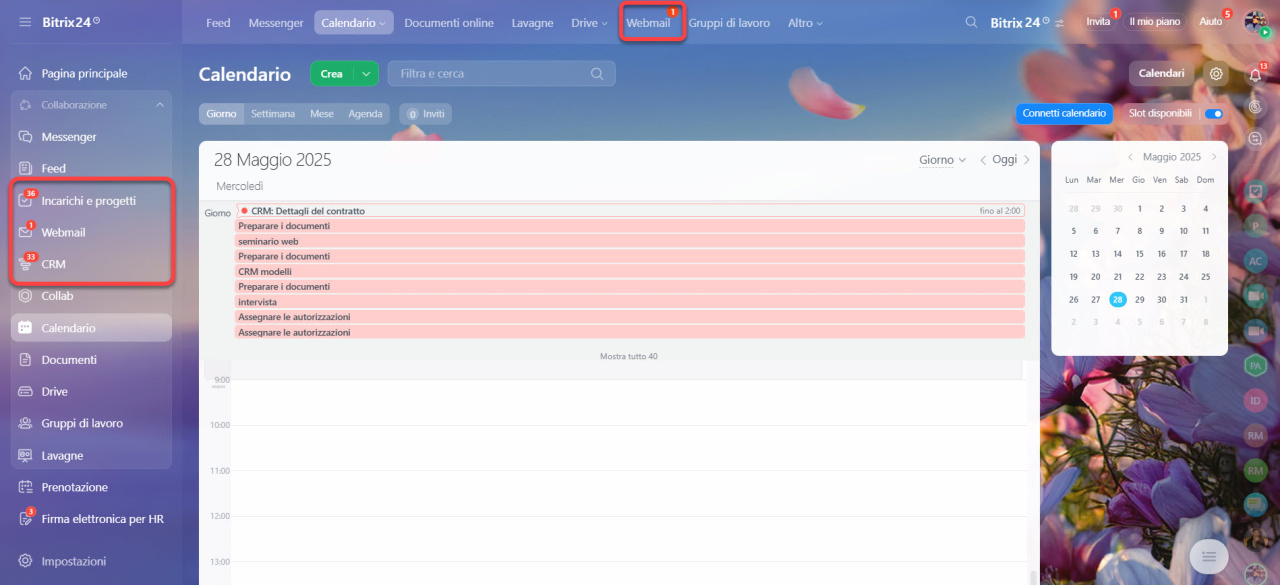1280x585 pixels.
Task: Click the Documenti icon in the sidebar
Action: click(26, 360)
